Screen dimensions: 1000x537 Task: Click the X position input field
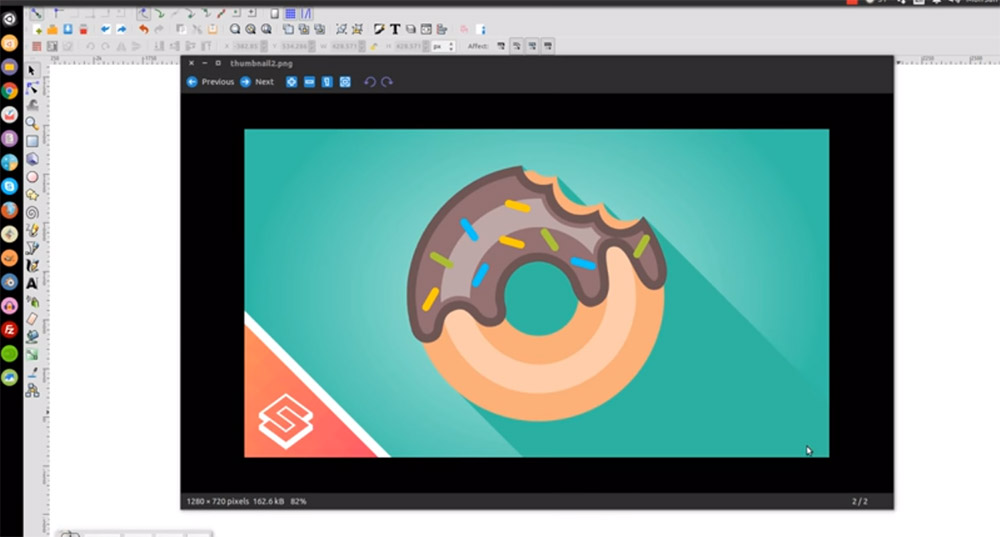coord(246,47)
